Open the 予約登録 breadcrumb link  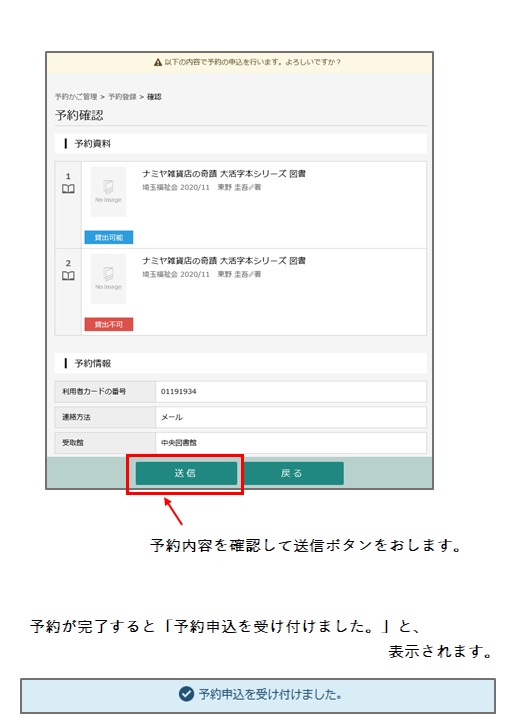point(122,97)
